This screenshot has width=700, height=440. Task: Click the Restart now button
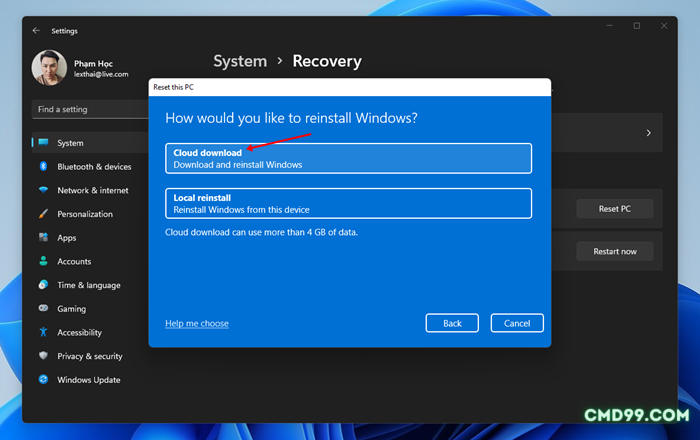(615, 251)
